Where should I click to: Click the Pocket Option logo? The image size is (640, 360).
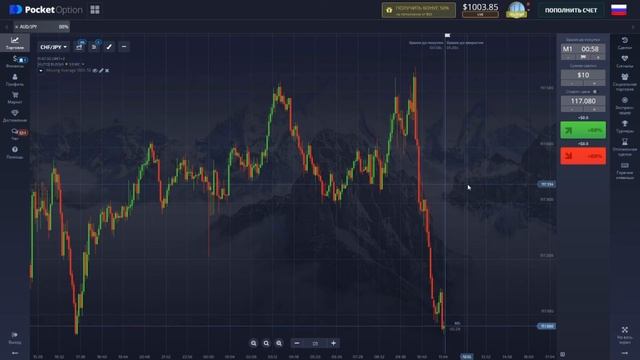(x=45, y=9)
